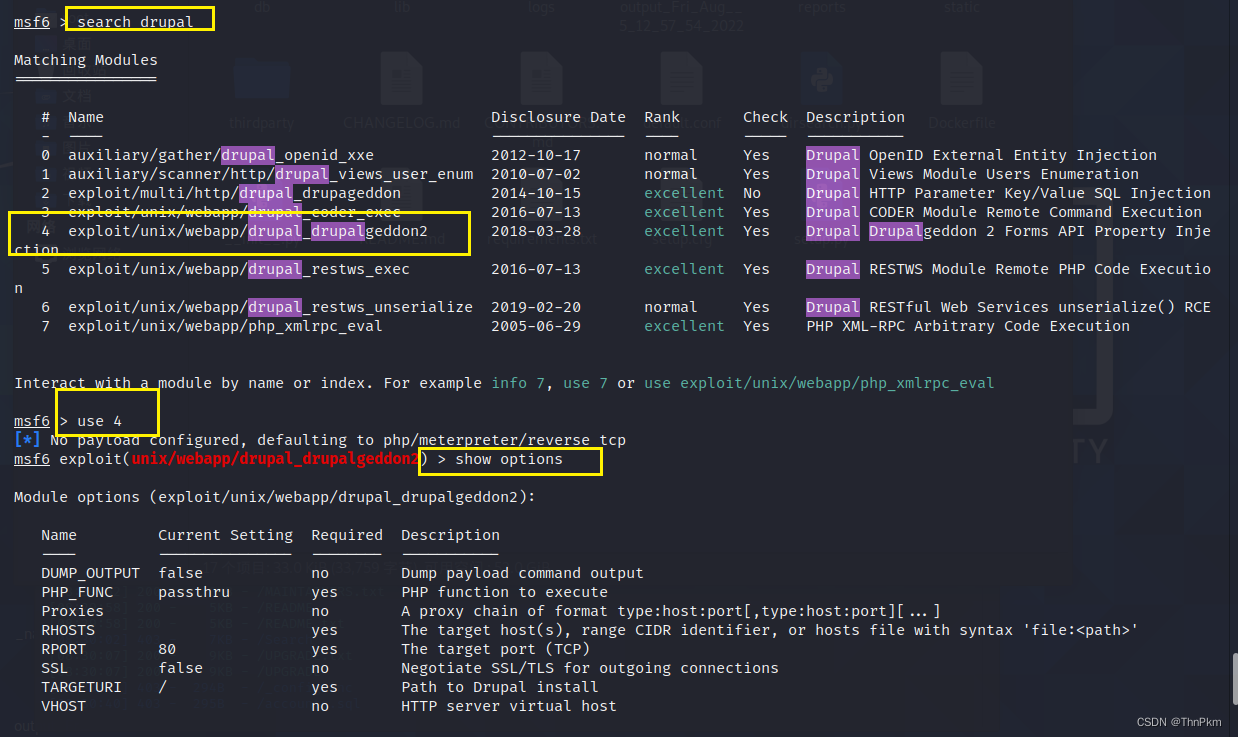Screen dimensions: 1238x737
Task: Click the 'false' setting in SSL row
Action: (x=180, y=668)
